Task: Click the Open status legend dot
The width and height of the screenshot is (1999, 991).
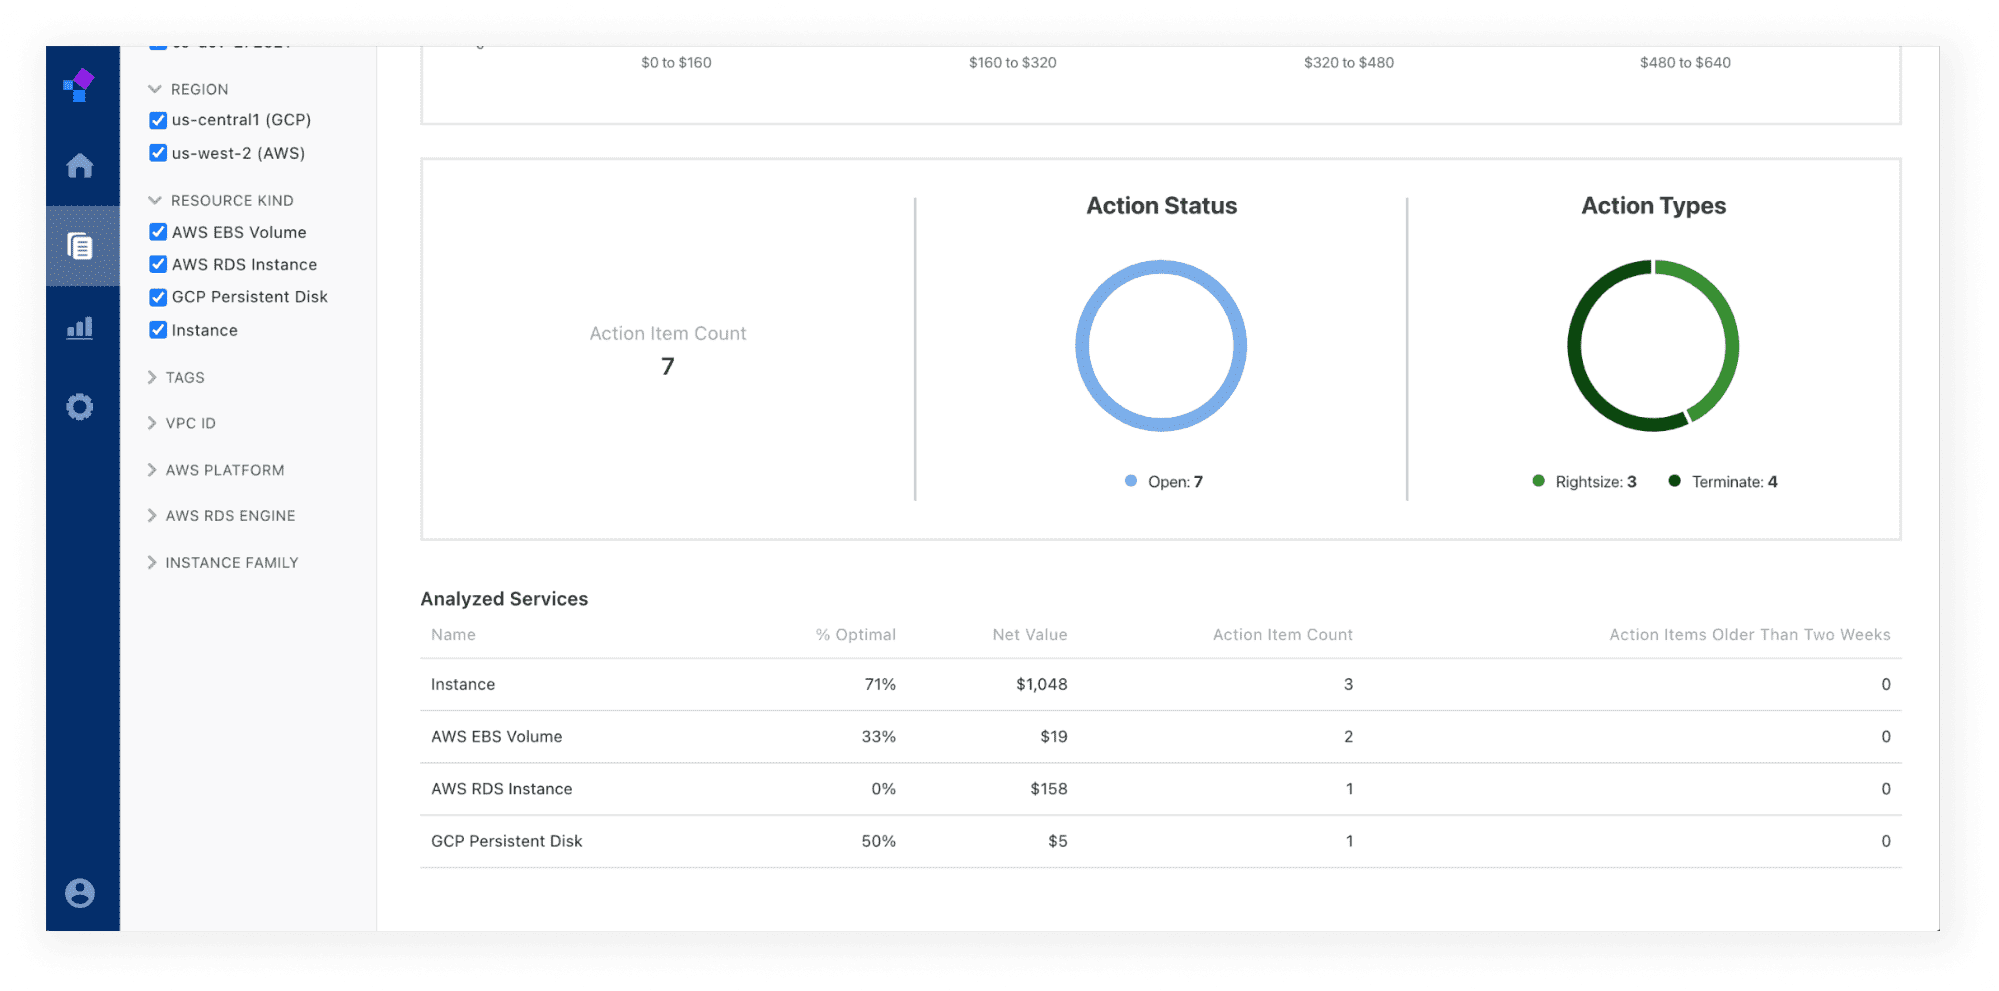Action: click(1131, 481)
